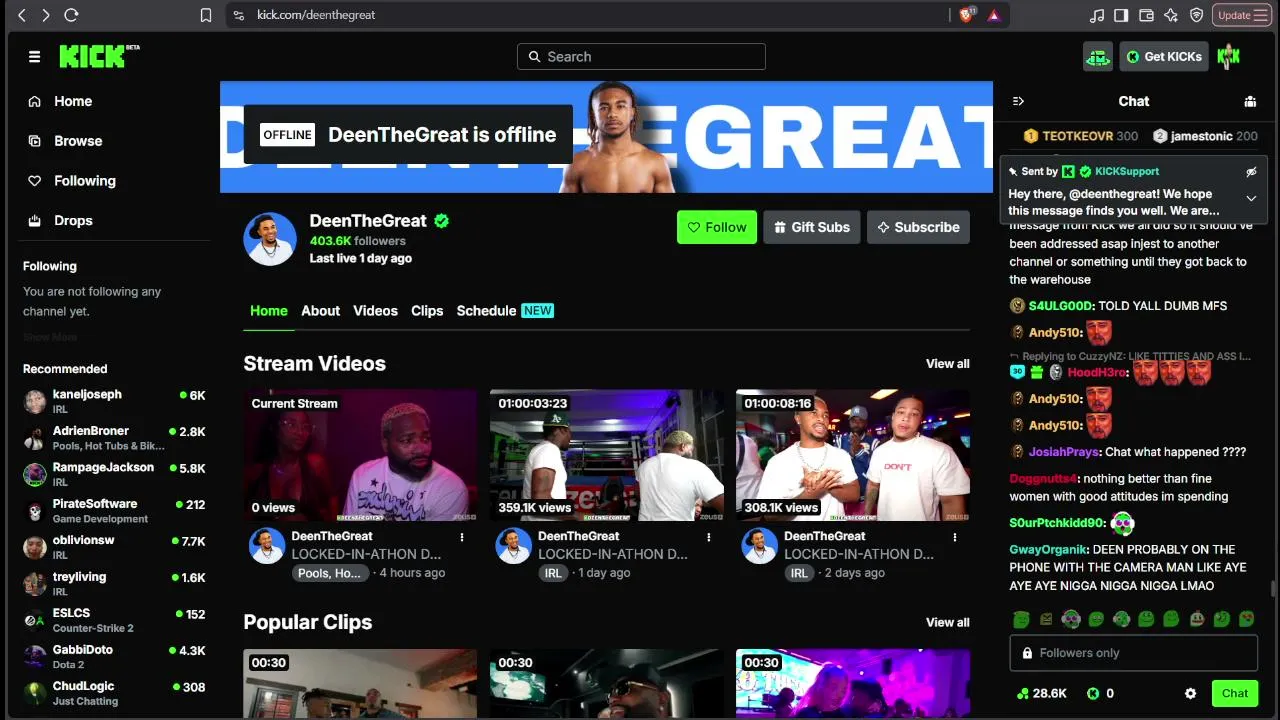
Task: Open the user profile avatar menu
Action: click(x=1229, y=57)
